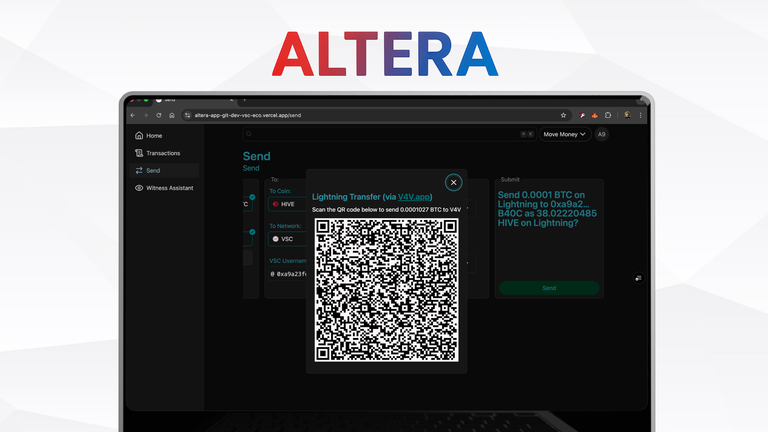Image resolution: width=768 pixels, height=432 pixels.
Task: Select Send in the sidebar
Action: point(164,170)
